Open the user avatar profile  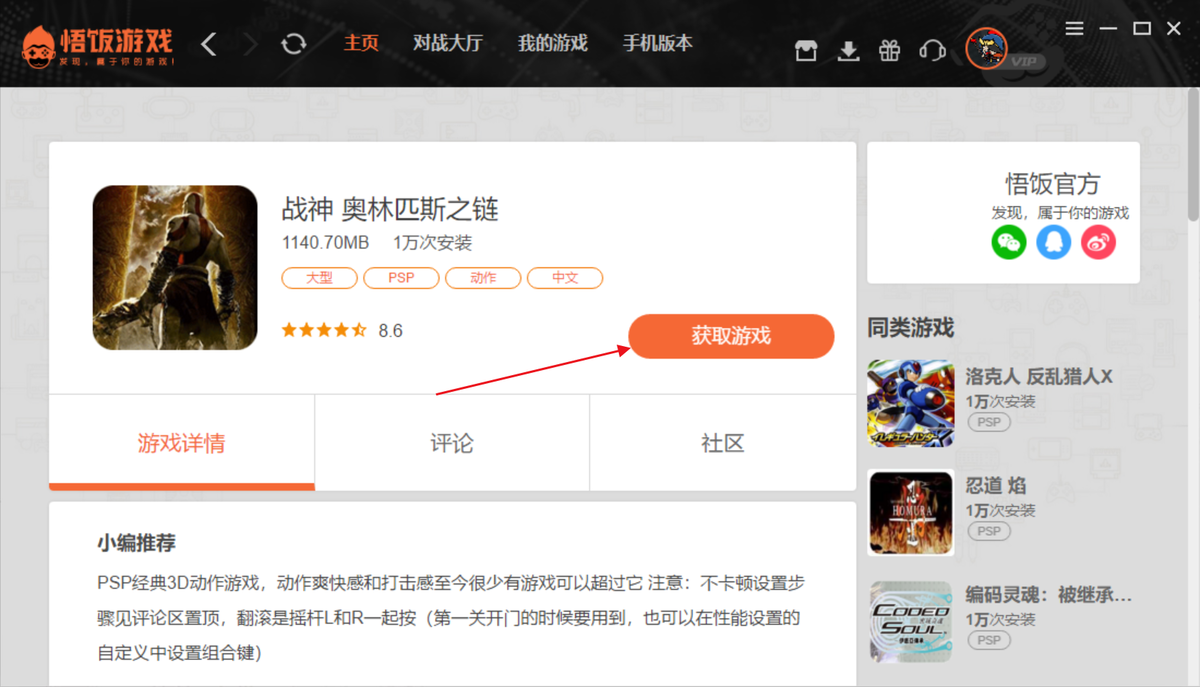(986, 48)
